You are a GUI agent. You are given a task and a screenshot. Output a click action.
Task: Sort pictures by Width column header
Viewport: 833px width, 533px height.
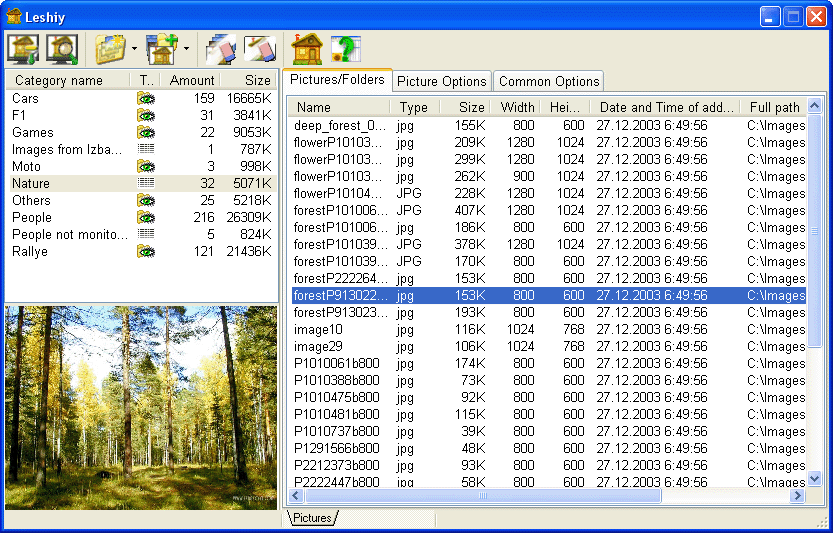(x=515, y=107)
